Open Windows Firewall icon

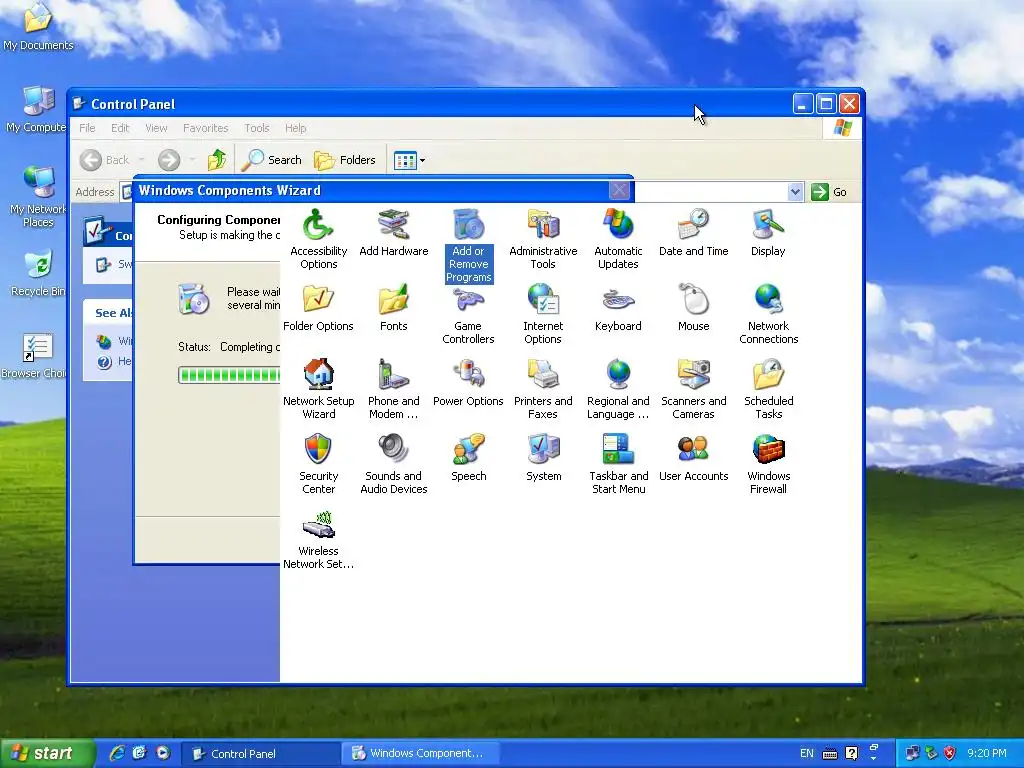(x=768, y=464)
